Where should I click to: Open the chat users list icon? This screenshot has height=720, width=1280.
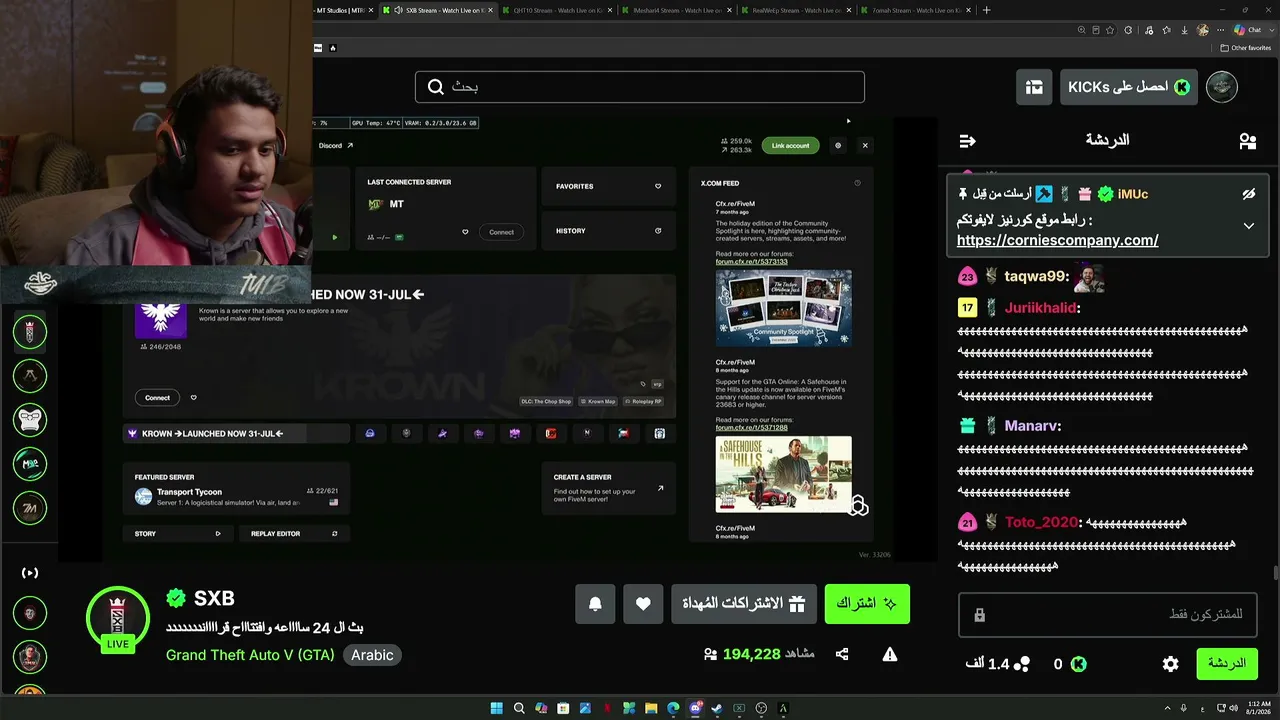[1247, 141]
